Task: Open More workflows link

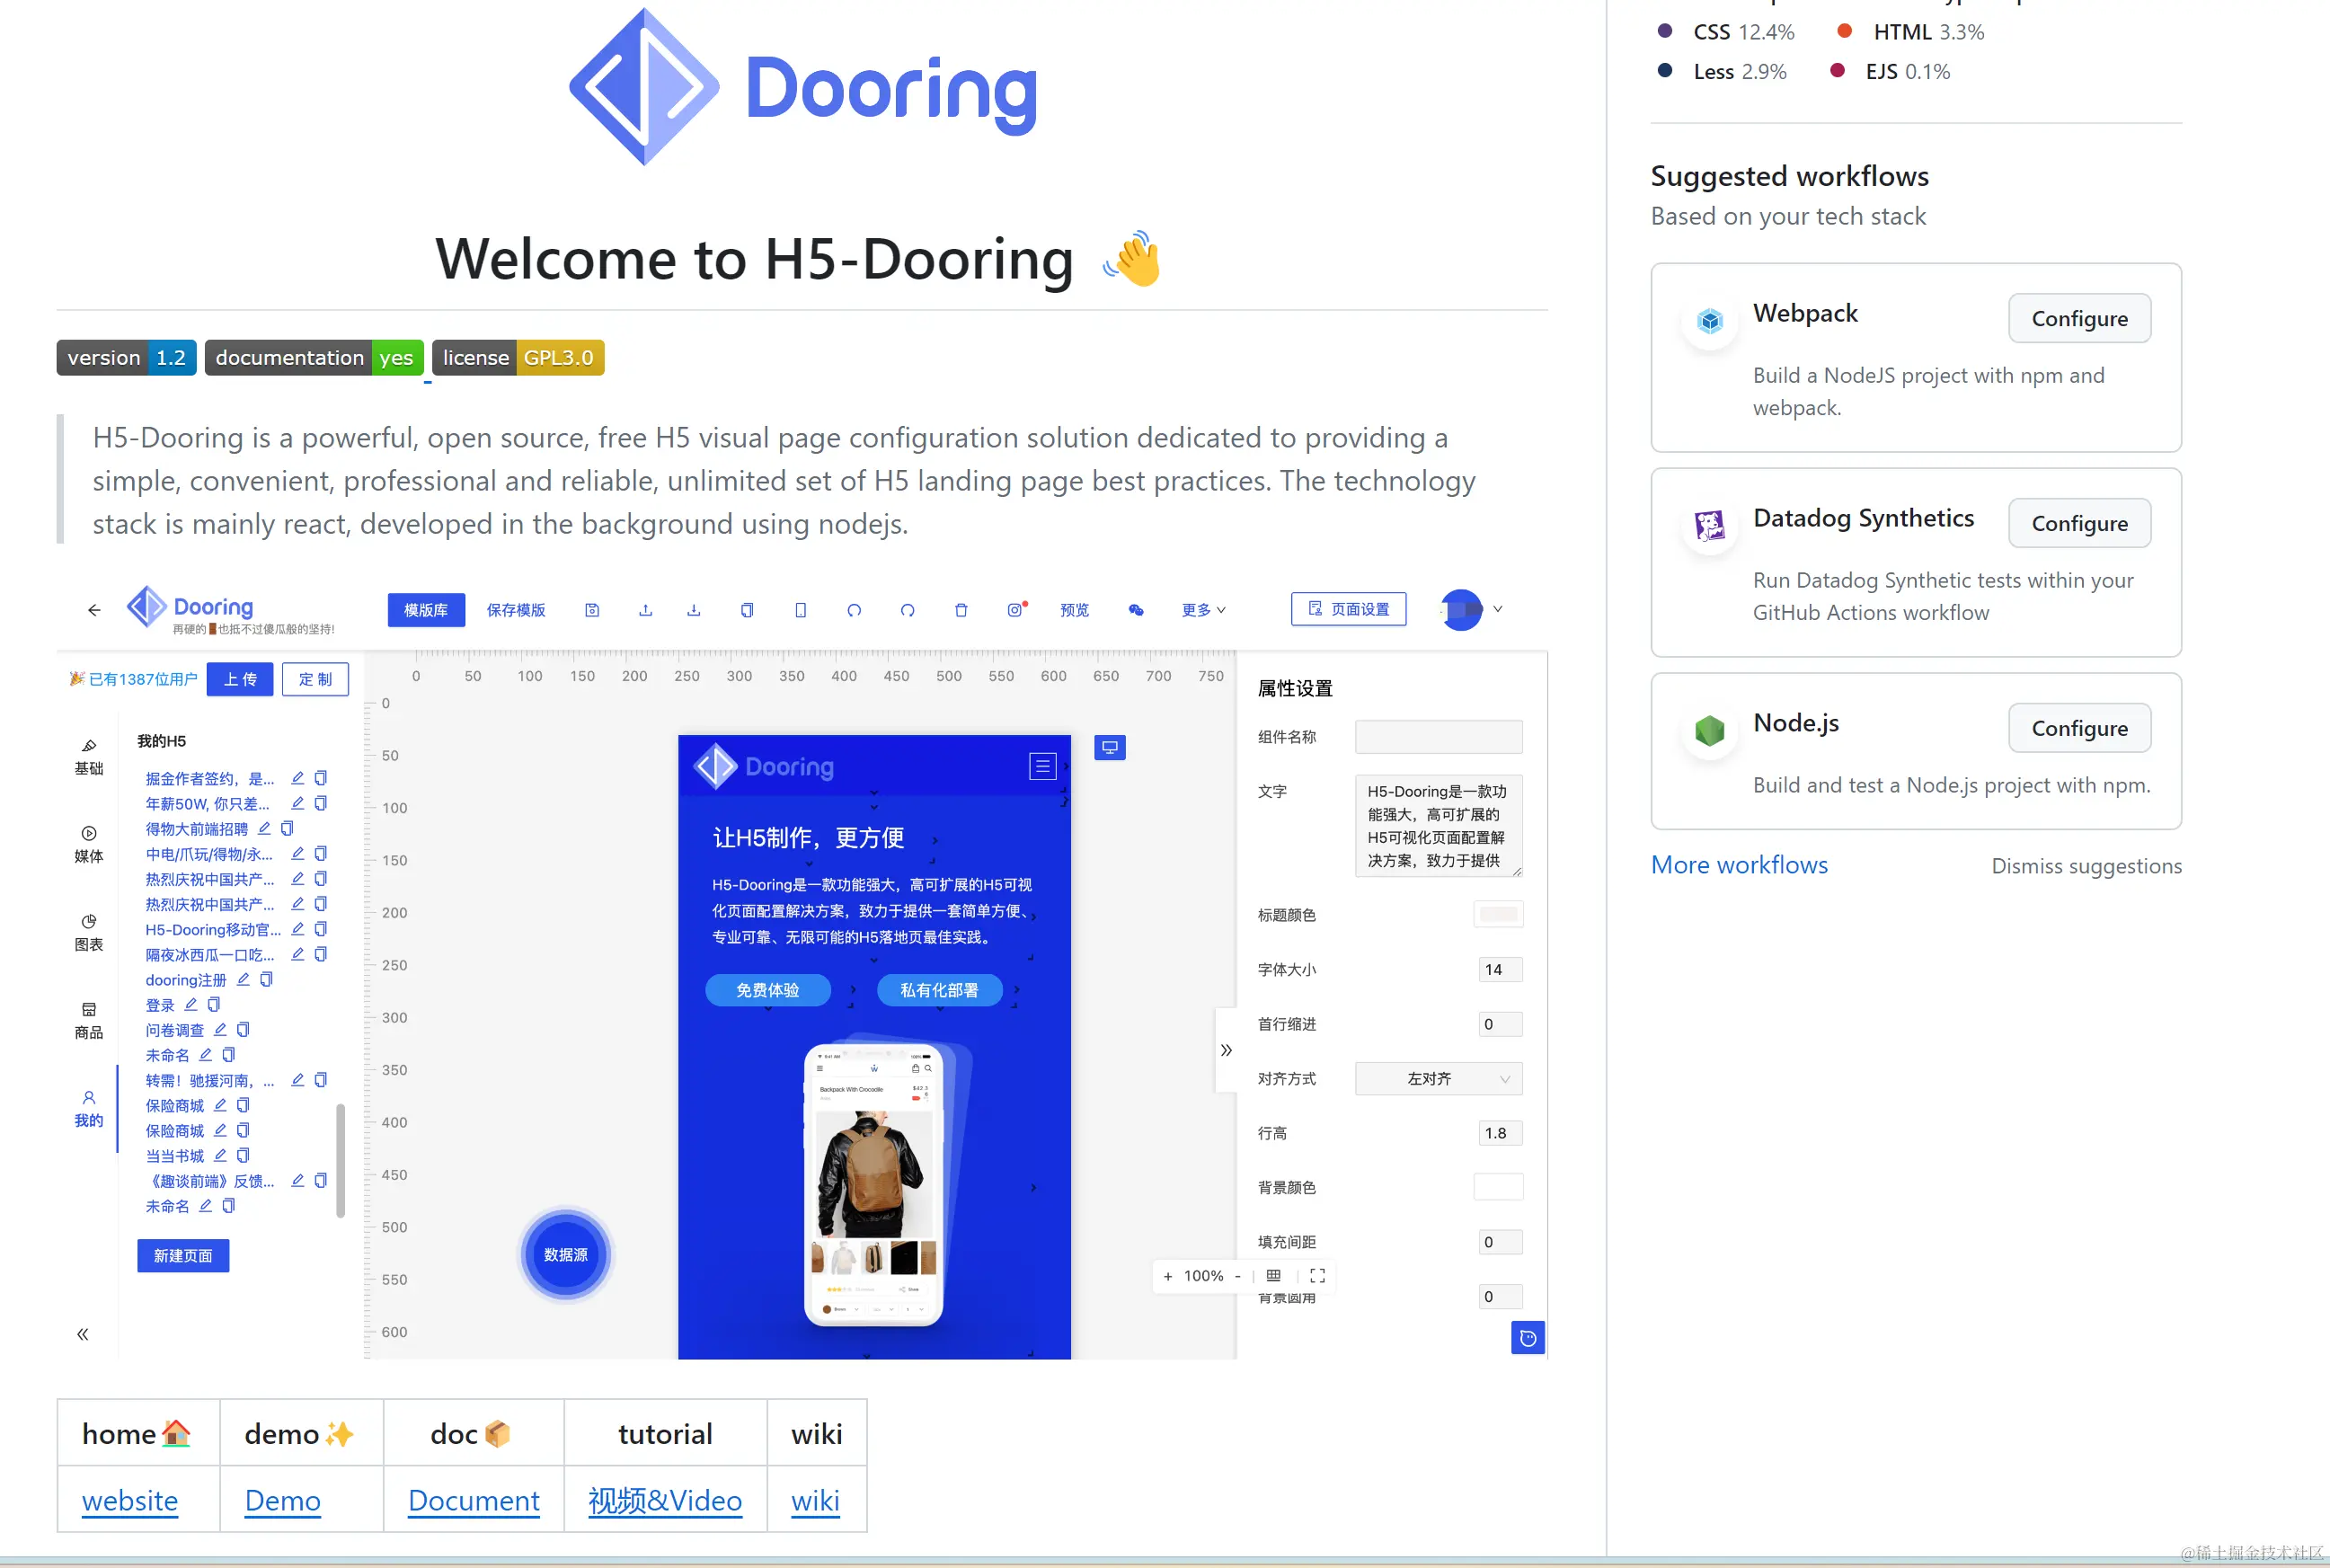Action: [1739, 865]
